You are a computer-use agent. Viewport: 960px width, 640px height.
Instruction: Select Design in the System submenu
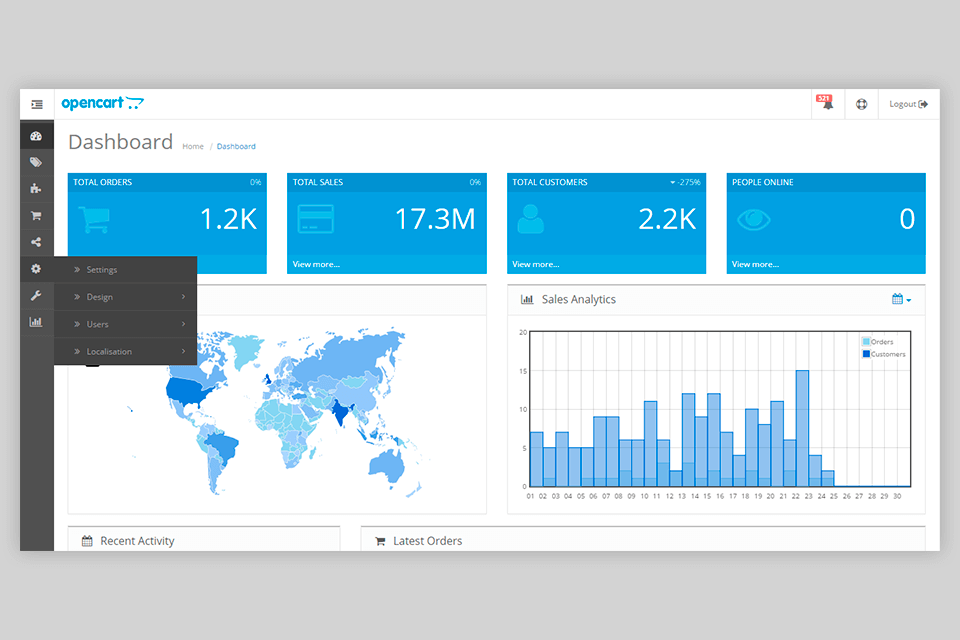pyautogui.click(x=126, y=297)
